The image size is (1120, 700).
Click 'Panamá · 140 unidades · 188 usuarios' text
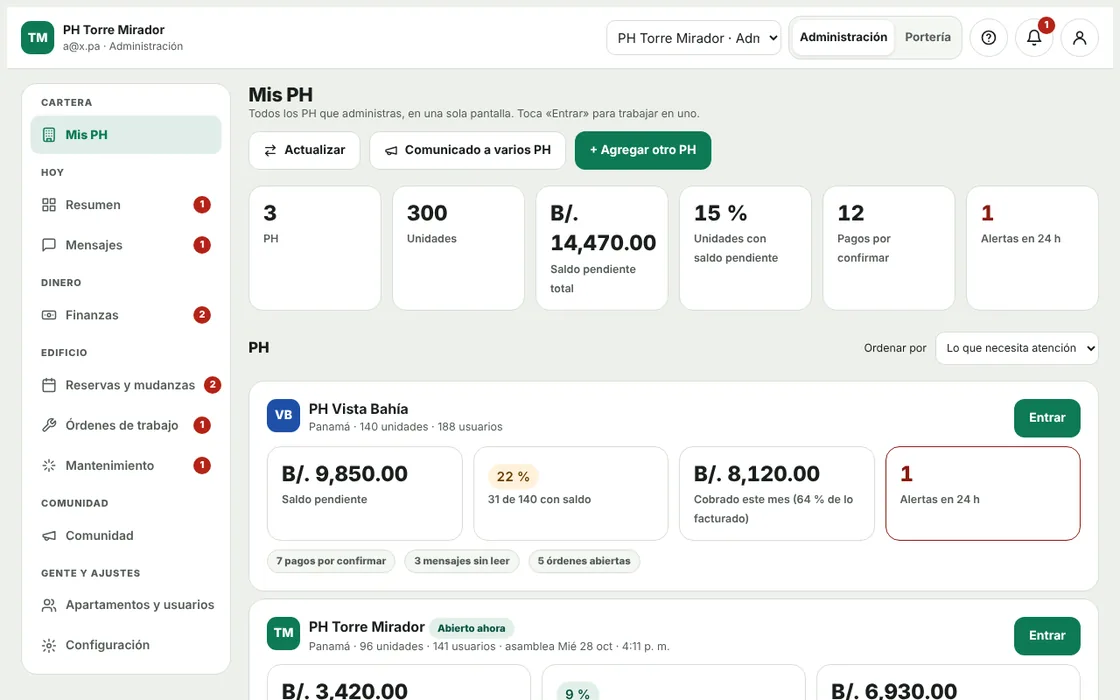coord(406,427)
